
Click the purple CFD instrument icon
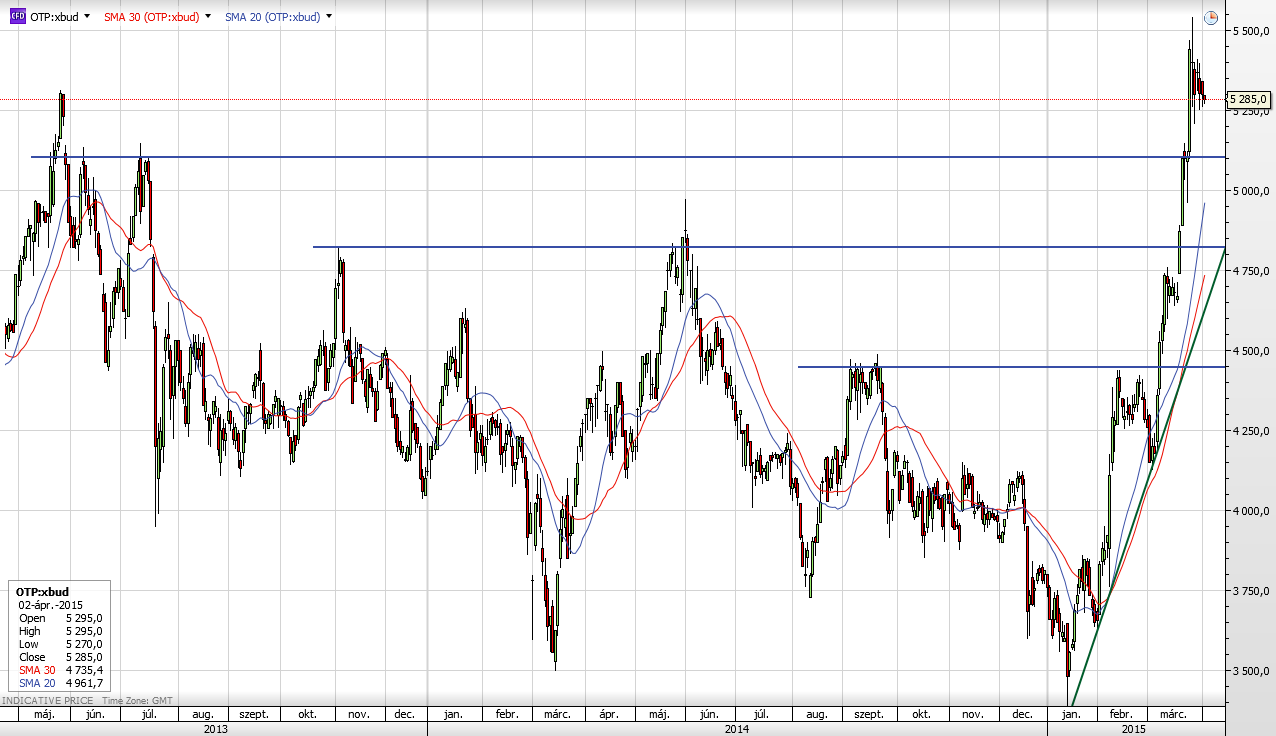[17, 17]
